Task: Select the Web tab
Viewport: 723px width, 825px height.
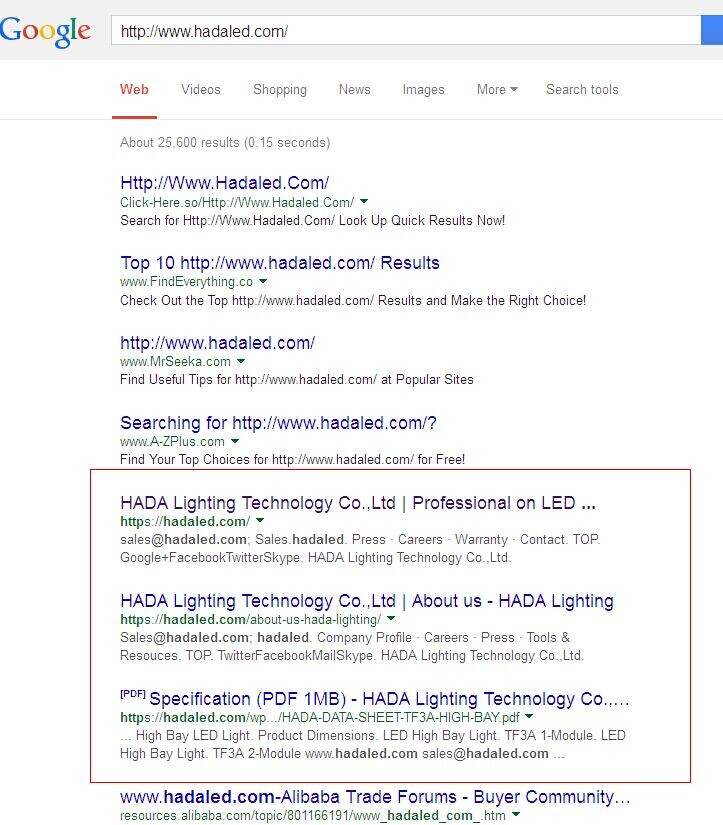Action: click(134, 89)
